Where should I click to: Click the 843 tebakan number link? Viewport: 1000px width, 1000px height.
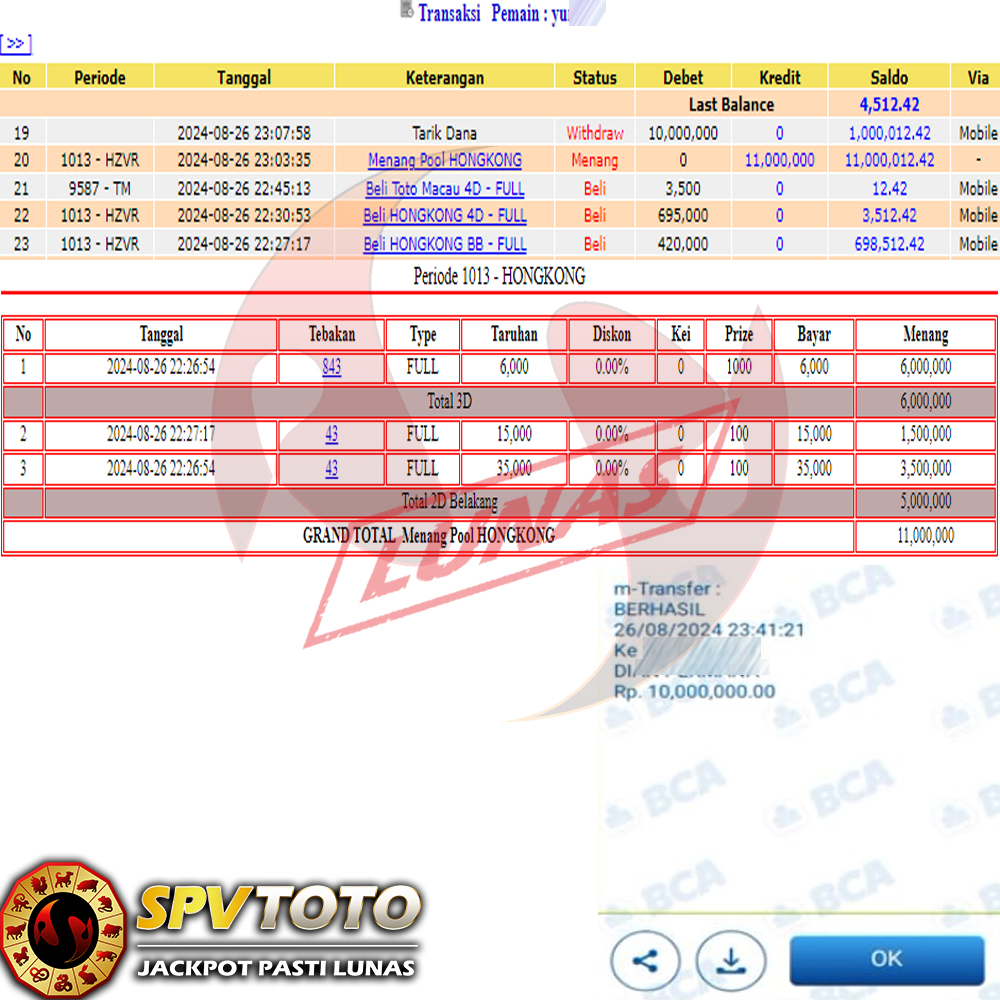tap(331, 367)
